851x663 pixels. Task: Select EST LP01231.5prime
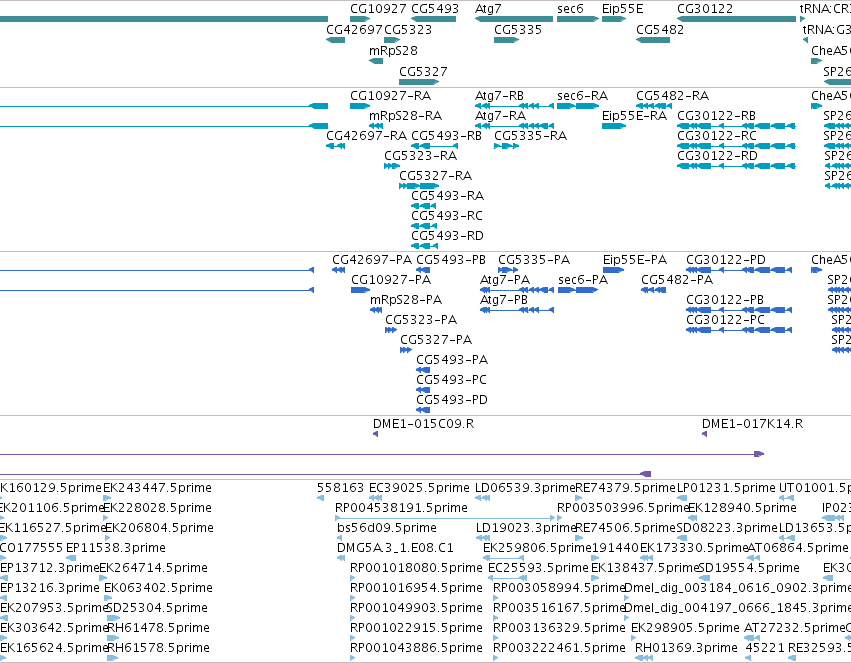pos(683,498)
